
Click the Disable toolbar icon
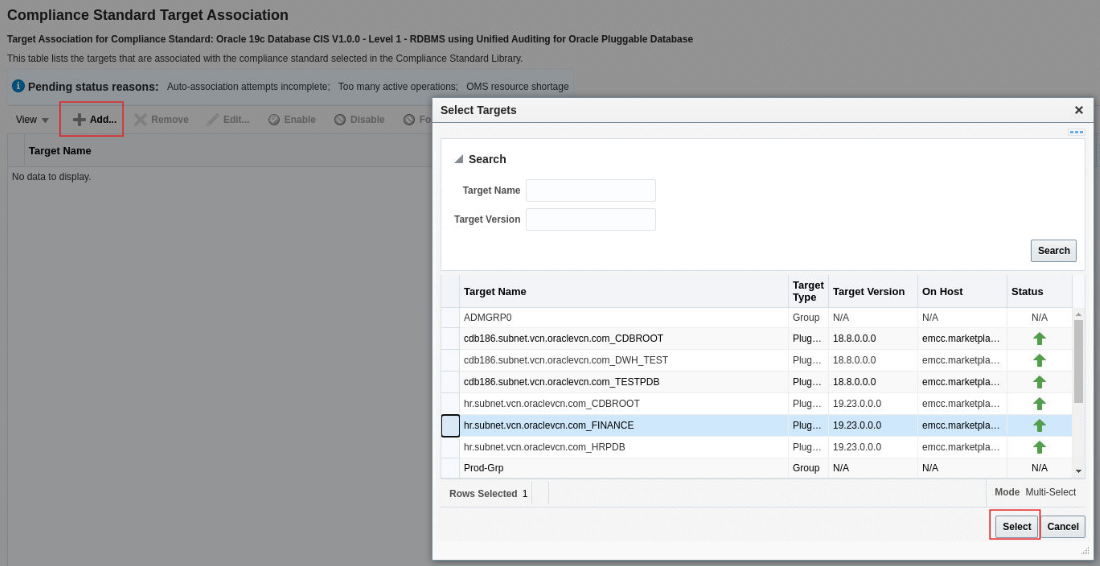click(340, 120)
